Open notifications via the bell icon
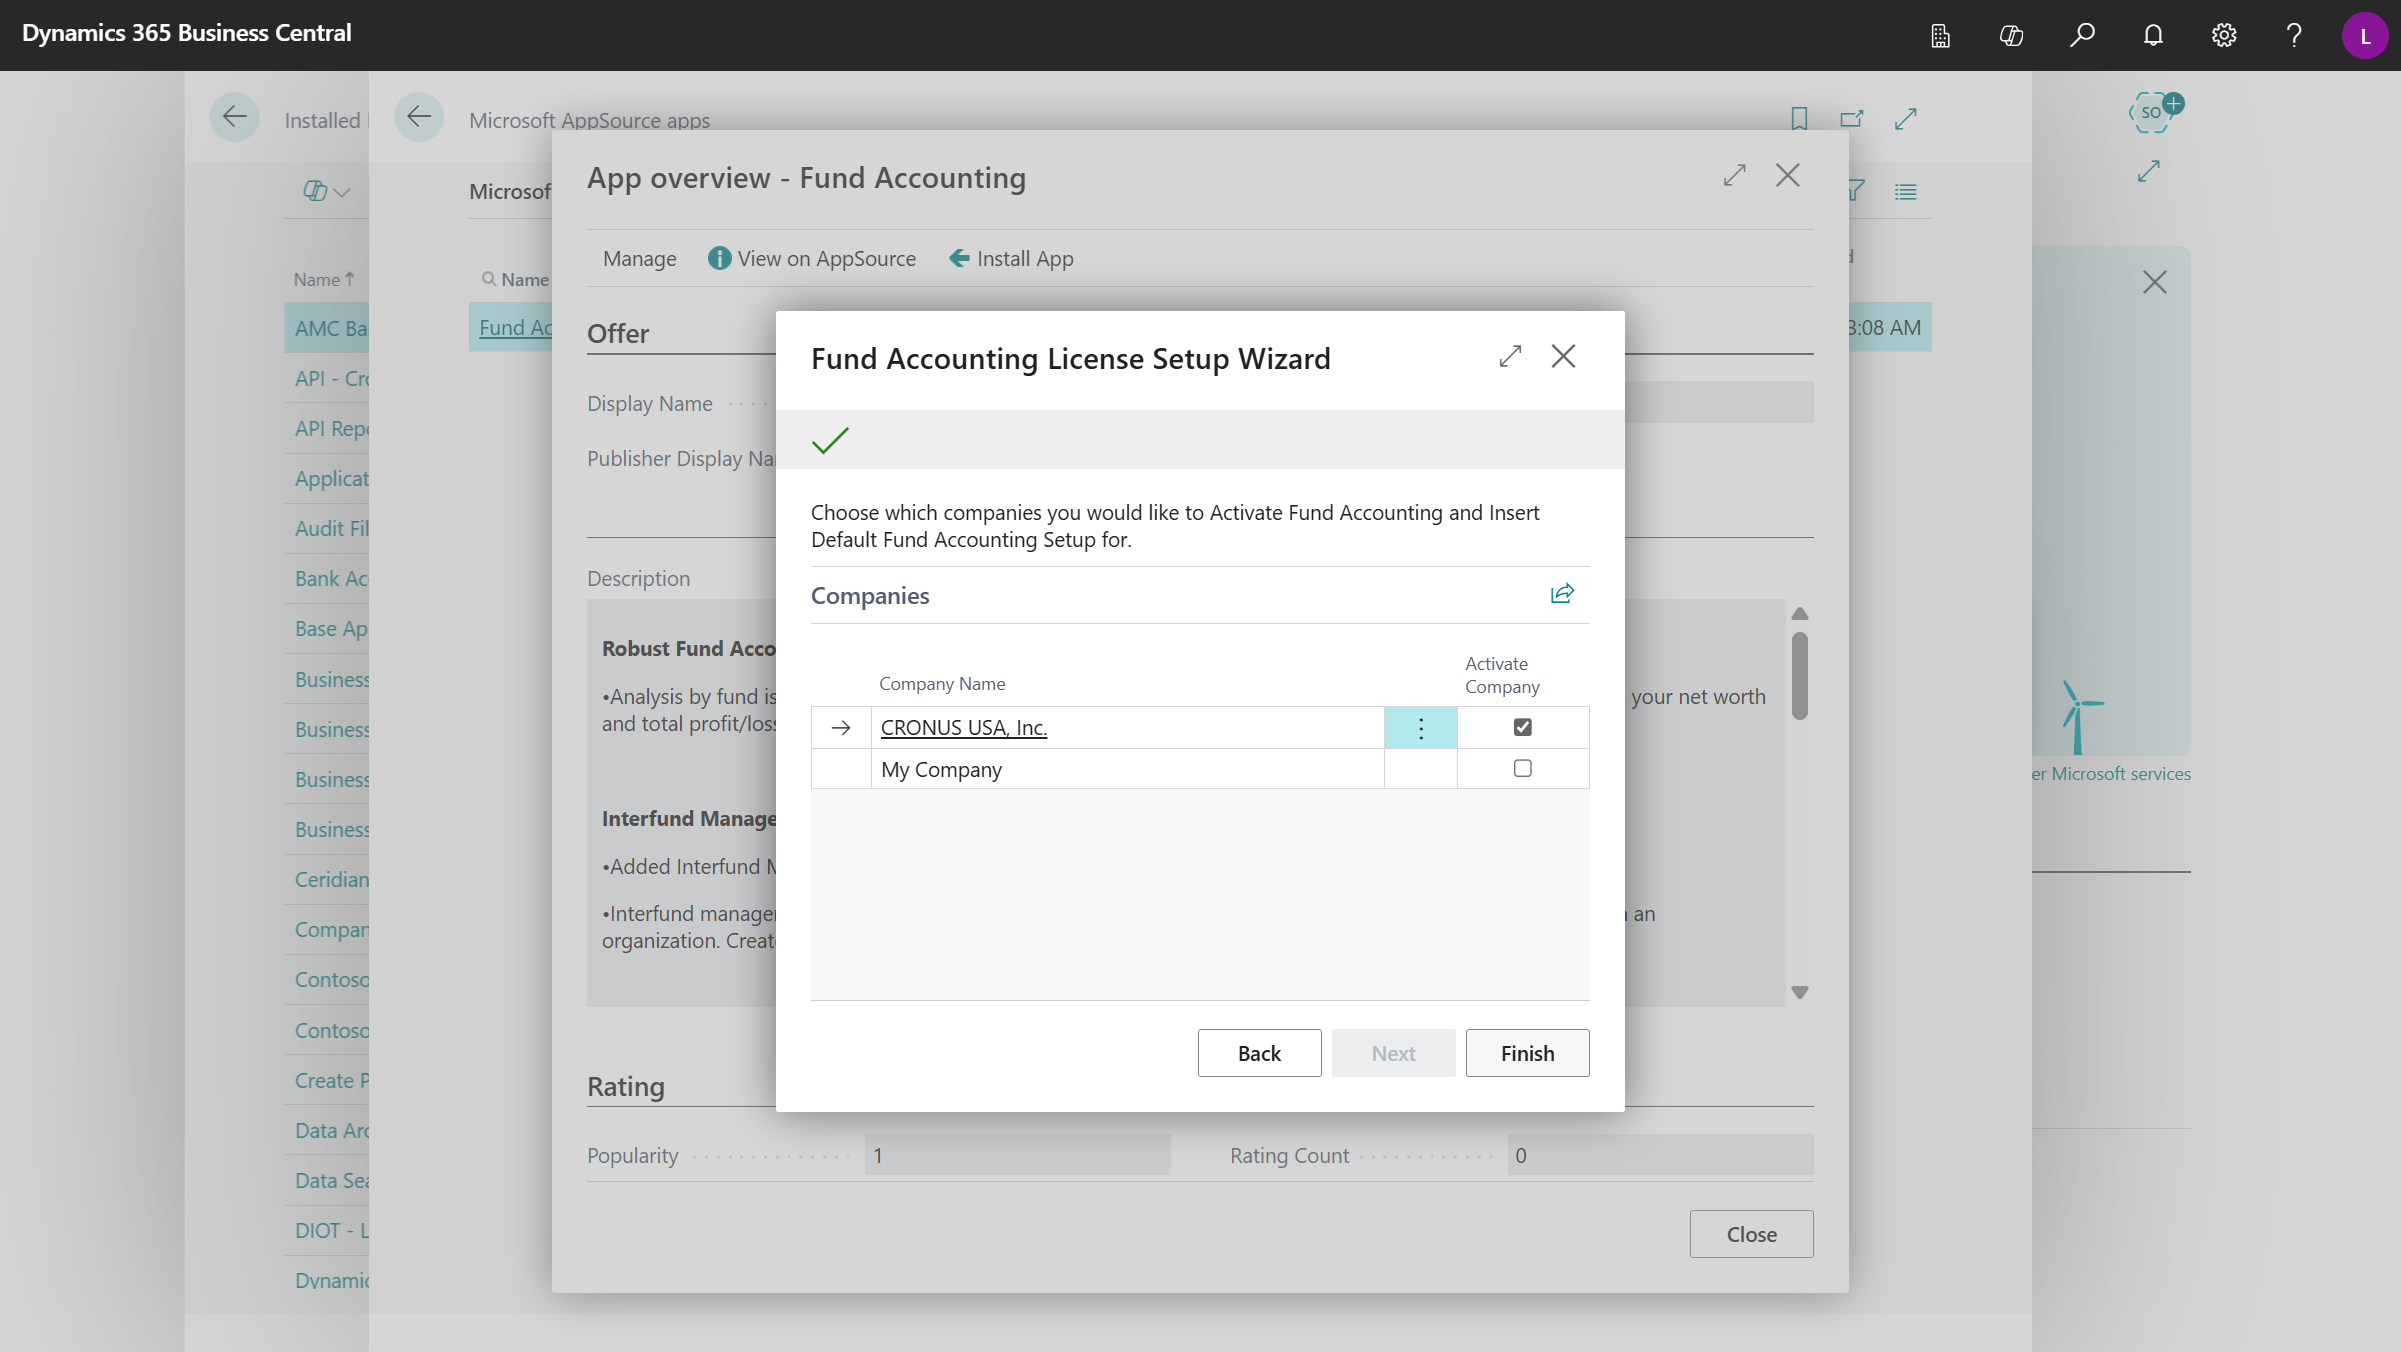Viewport: 2401px width, 1352px height. 2152,35
